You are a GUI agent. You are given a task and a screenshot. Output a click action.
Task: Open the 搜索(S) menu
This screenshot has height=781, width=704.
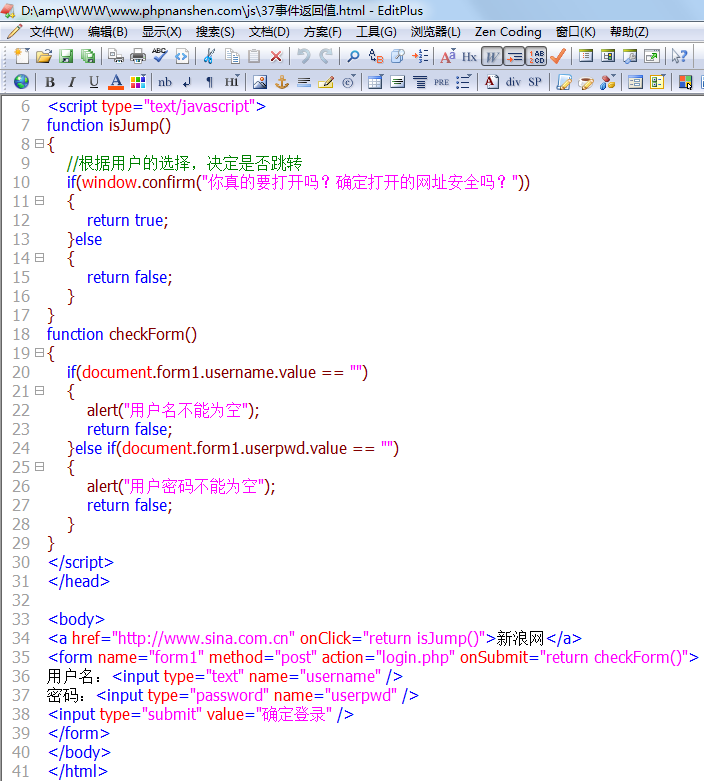pos(215,32)
